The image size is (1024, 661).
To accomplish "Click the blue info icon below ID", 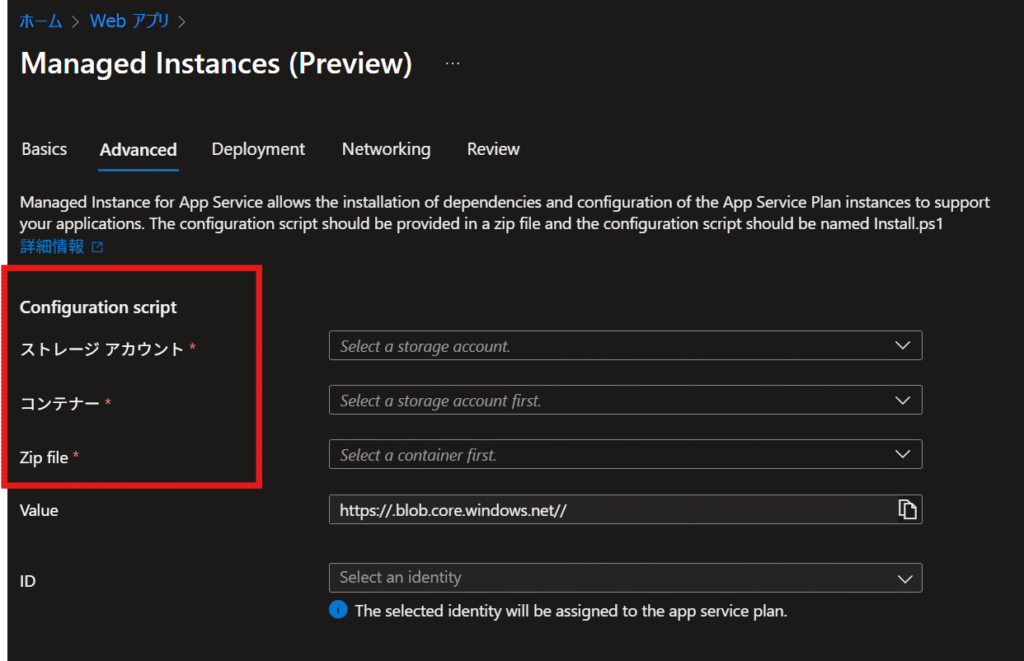I will click(339, 610).
